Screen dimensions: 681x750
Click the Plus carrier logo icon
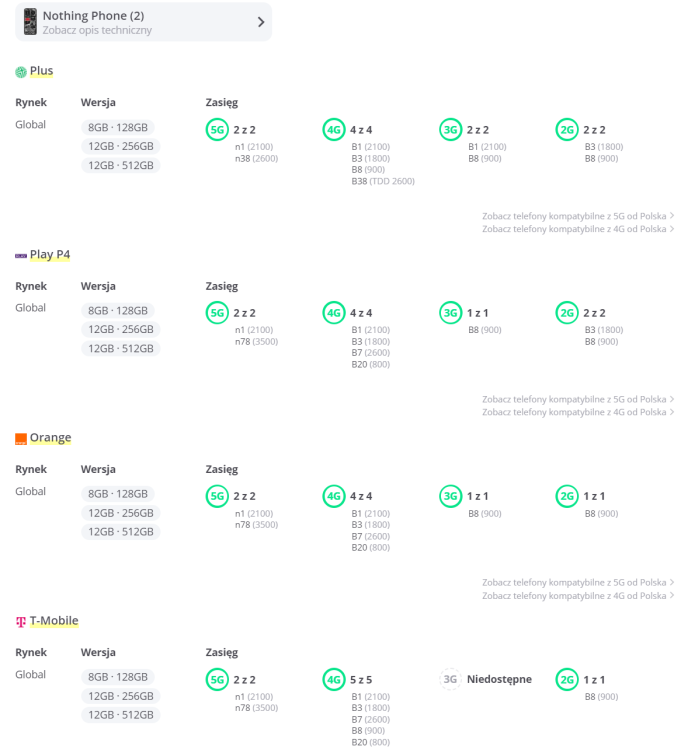click(x=21, y=72)
